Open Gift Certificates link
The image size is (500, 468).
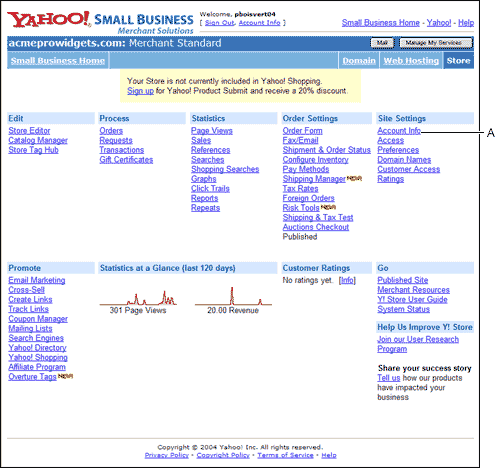[x=126, y=160]
